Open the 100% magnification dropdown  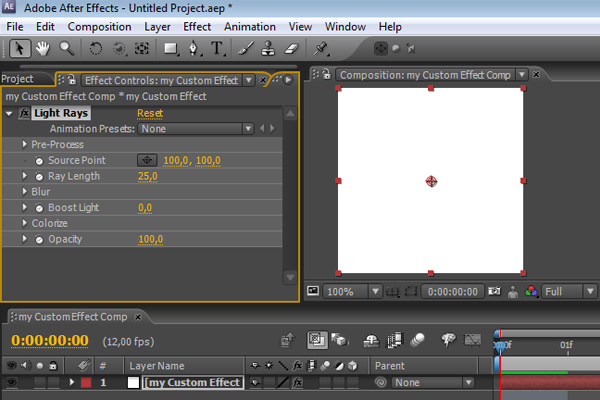coord(352,292)
